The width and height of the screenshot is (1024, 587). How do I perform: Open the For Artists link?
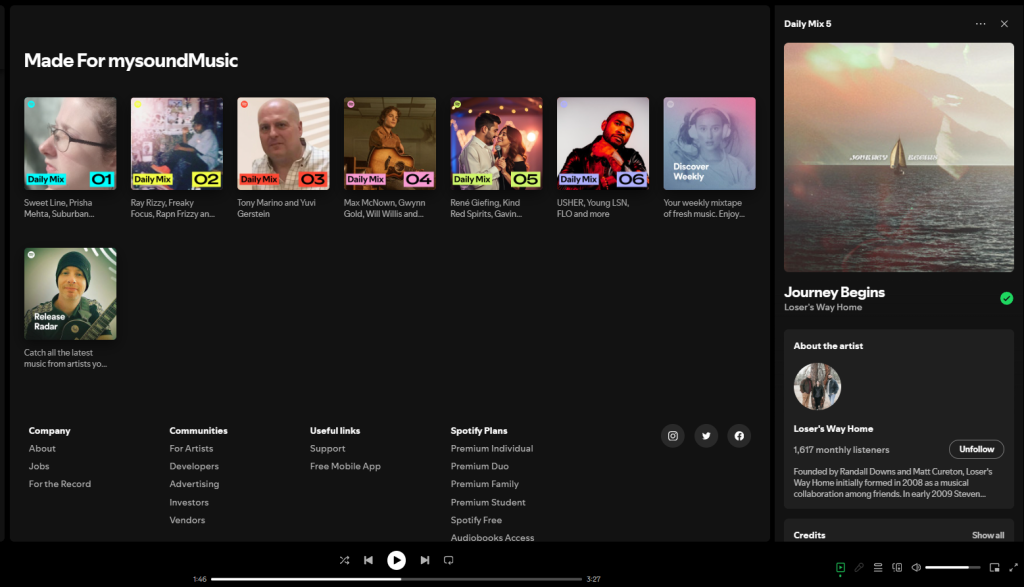tap(191, 449)
